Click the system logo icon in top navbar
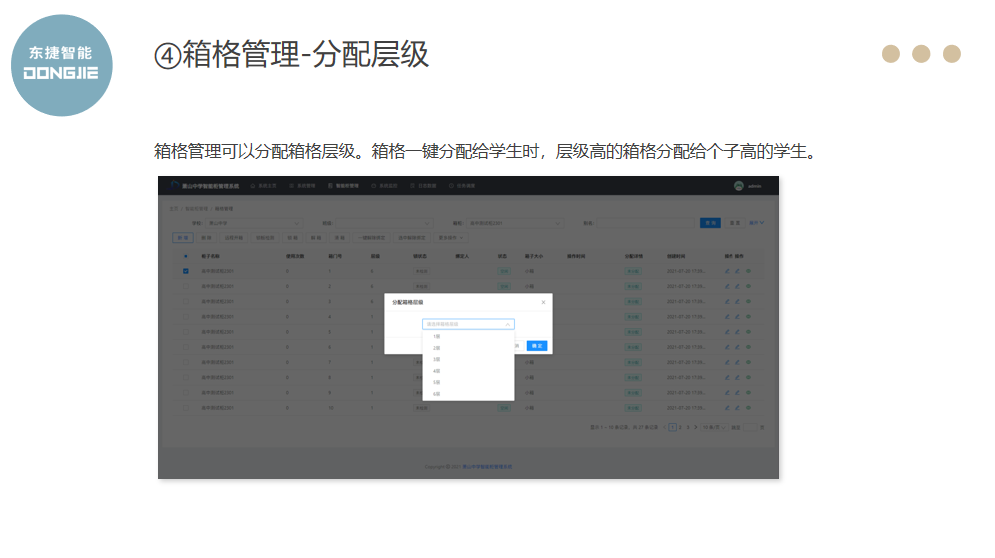Viewport: 995px width, 558px height. (174, 185)
